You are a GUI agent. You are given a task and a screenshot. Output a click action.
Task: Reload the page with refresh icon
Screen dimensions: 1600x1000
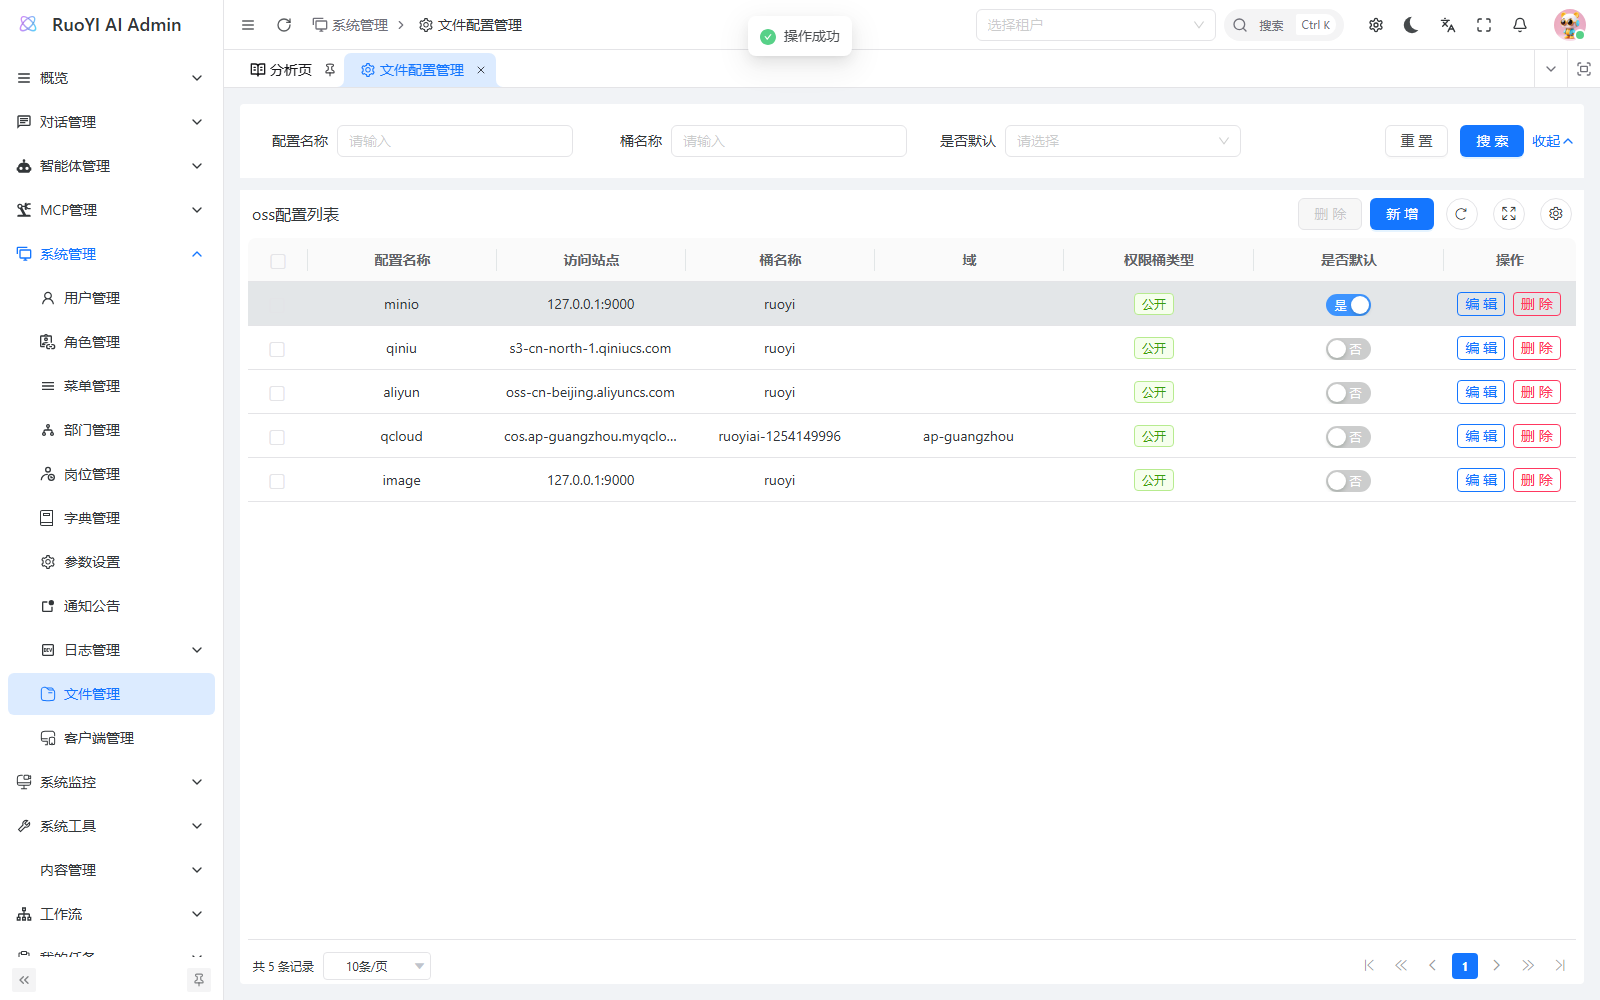[x=284, y=25]
